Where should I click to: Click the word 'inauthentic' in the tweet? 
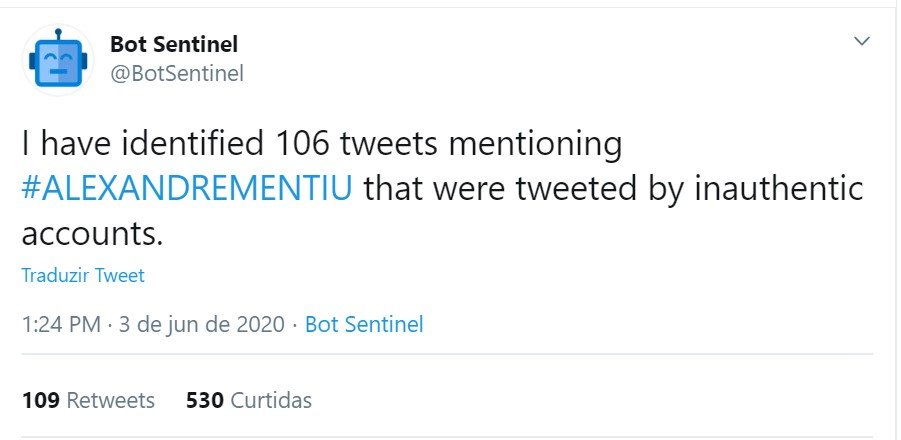779,188
